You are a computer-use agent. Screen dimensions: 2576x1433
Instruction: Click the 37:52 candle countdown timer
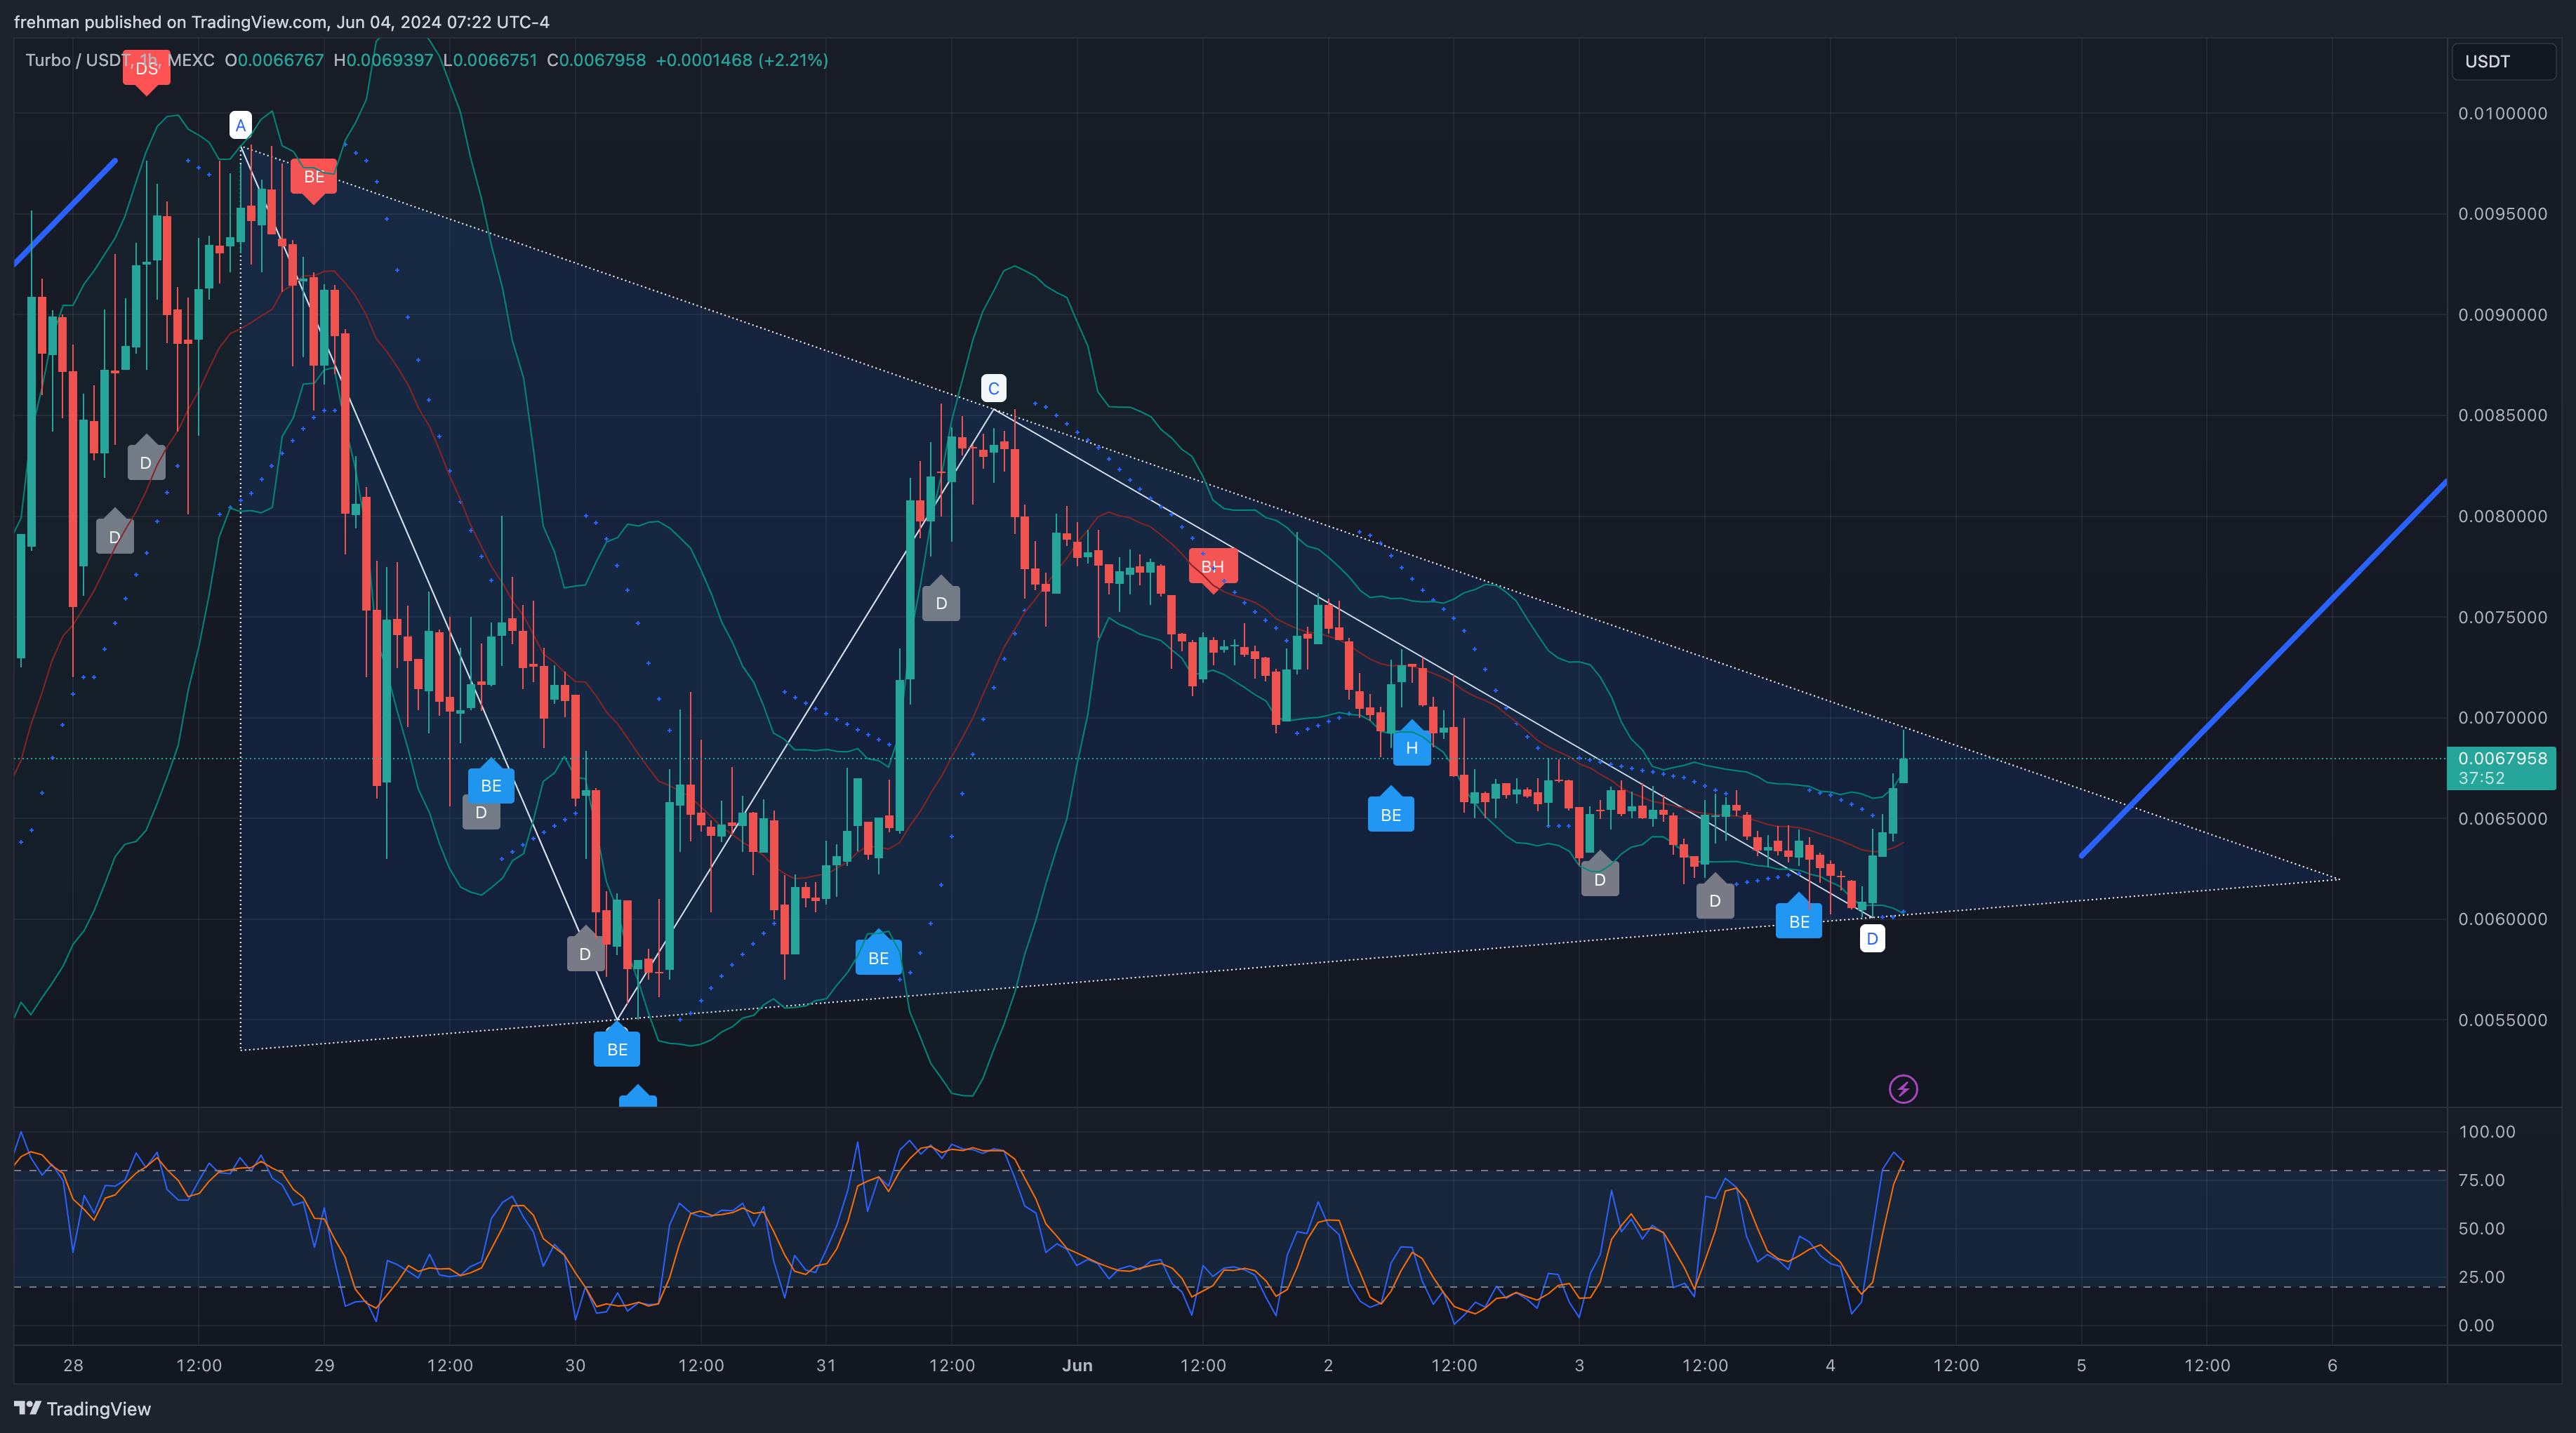[2481, 778]
